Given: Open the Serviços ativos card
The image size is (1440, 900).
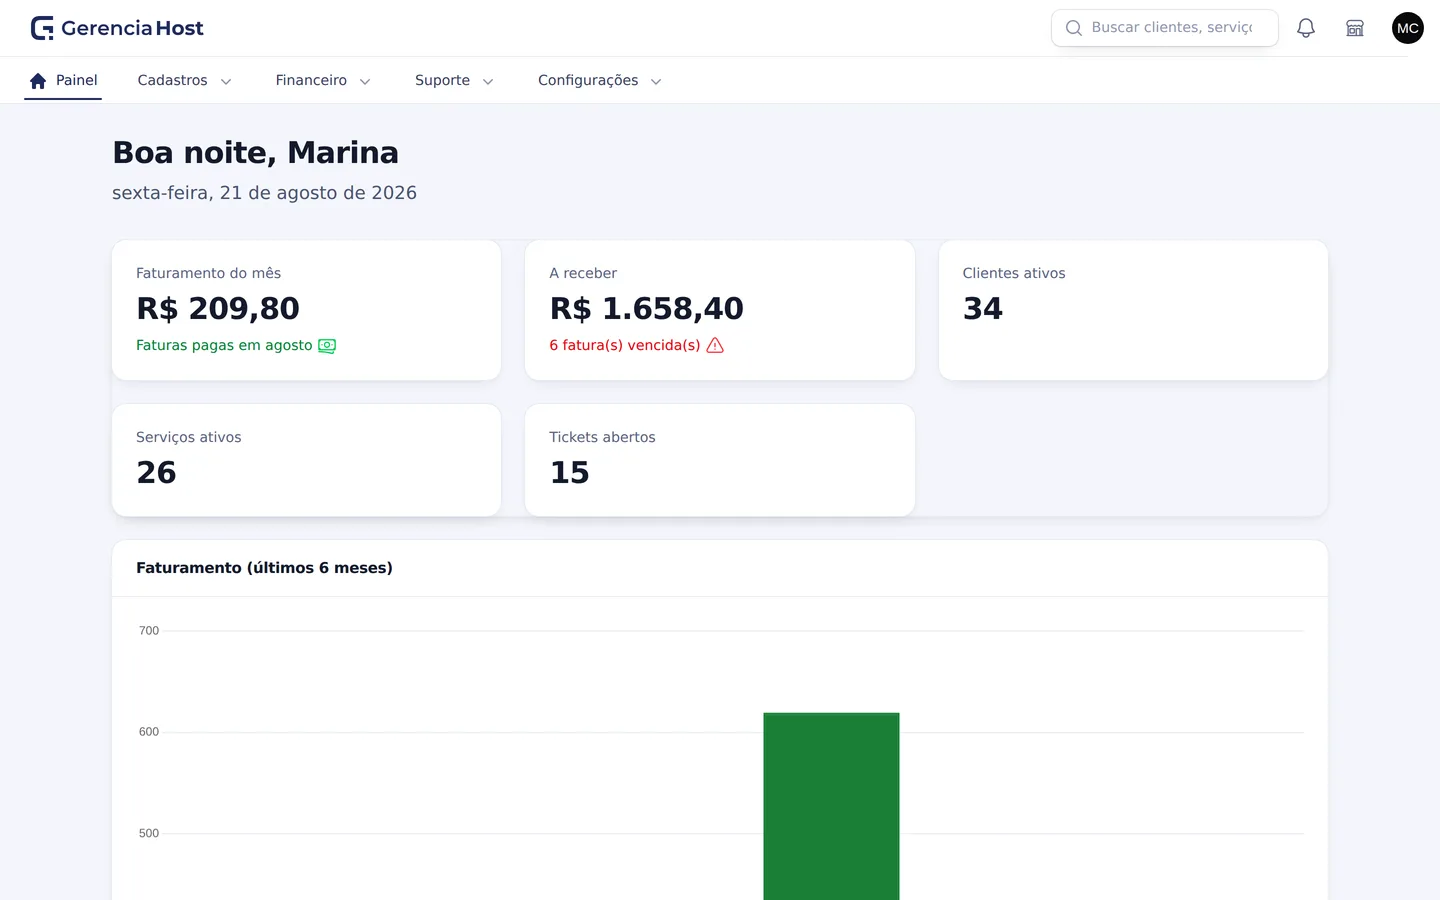Looking at the screenshot, I should pos(306,460).
